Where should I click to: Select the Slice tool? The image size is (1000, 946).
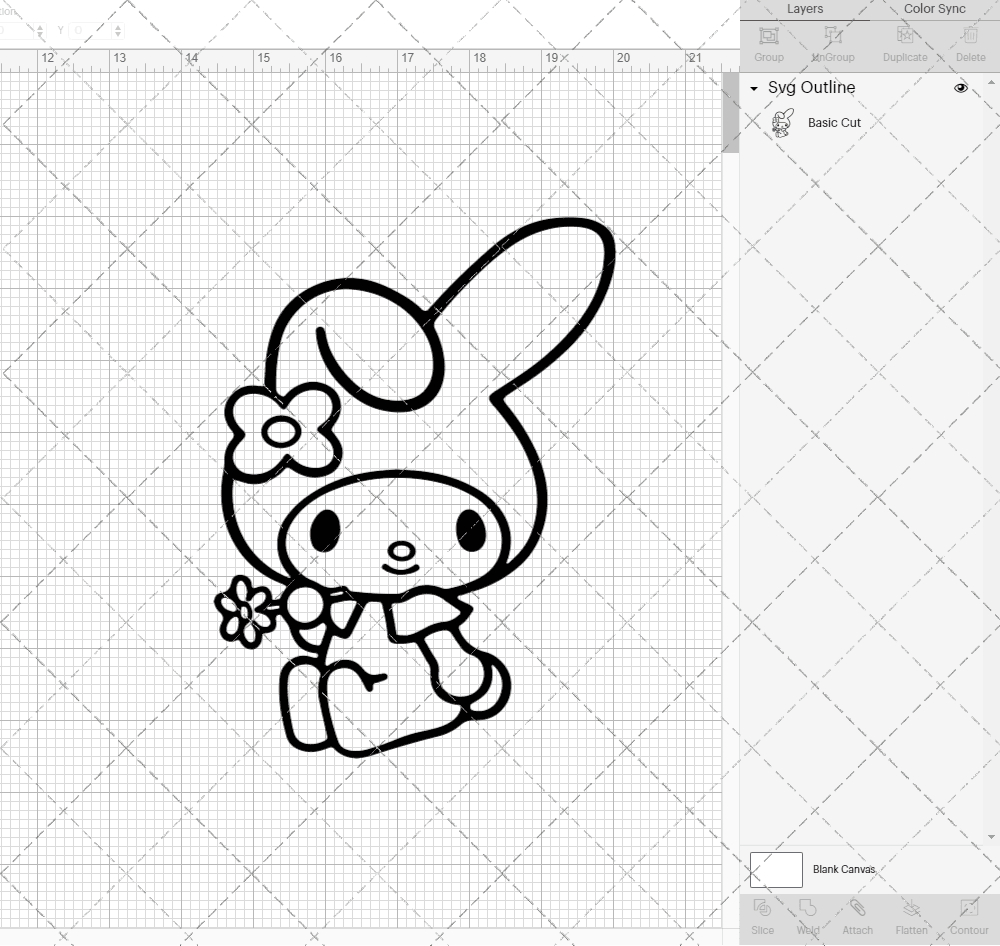pyautogui.click(x=763, y=915)
